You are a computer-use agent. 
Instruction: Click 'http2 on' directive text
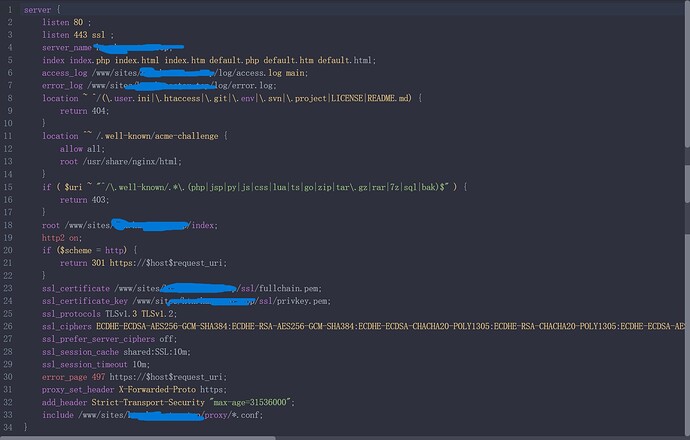click(x=62, y=238)
